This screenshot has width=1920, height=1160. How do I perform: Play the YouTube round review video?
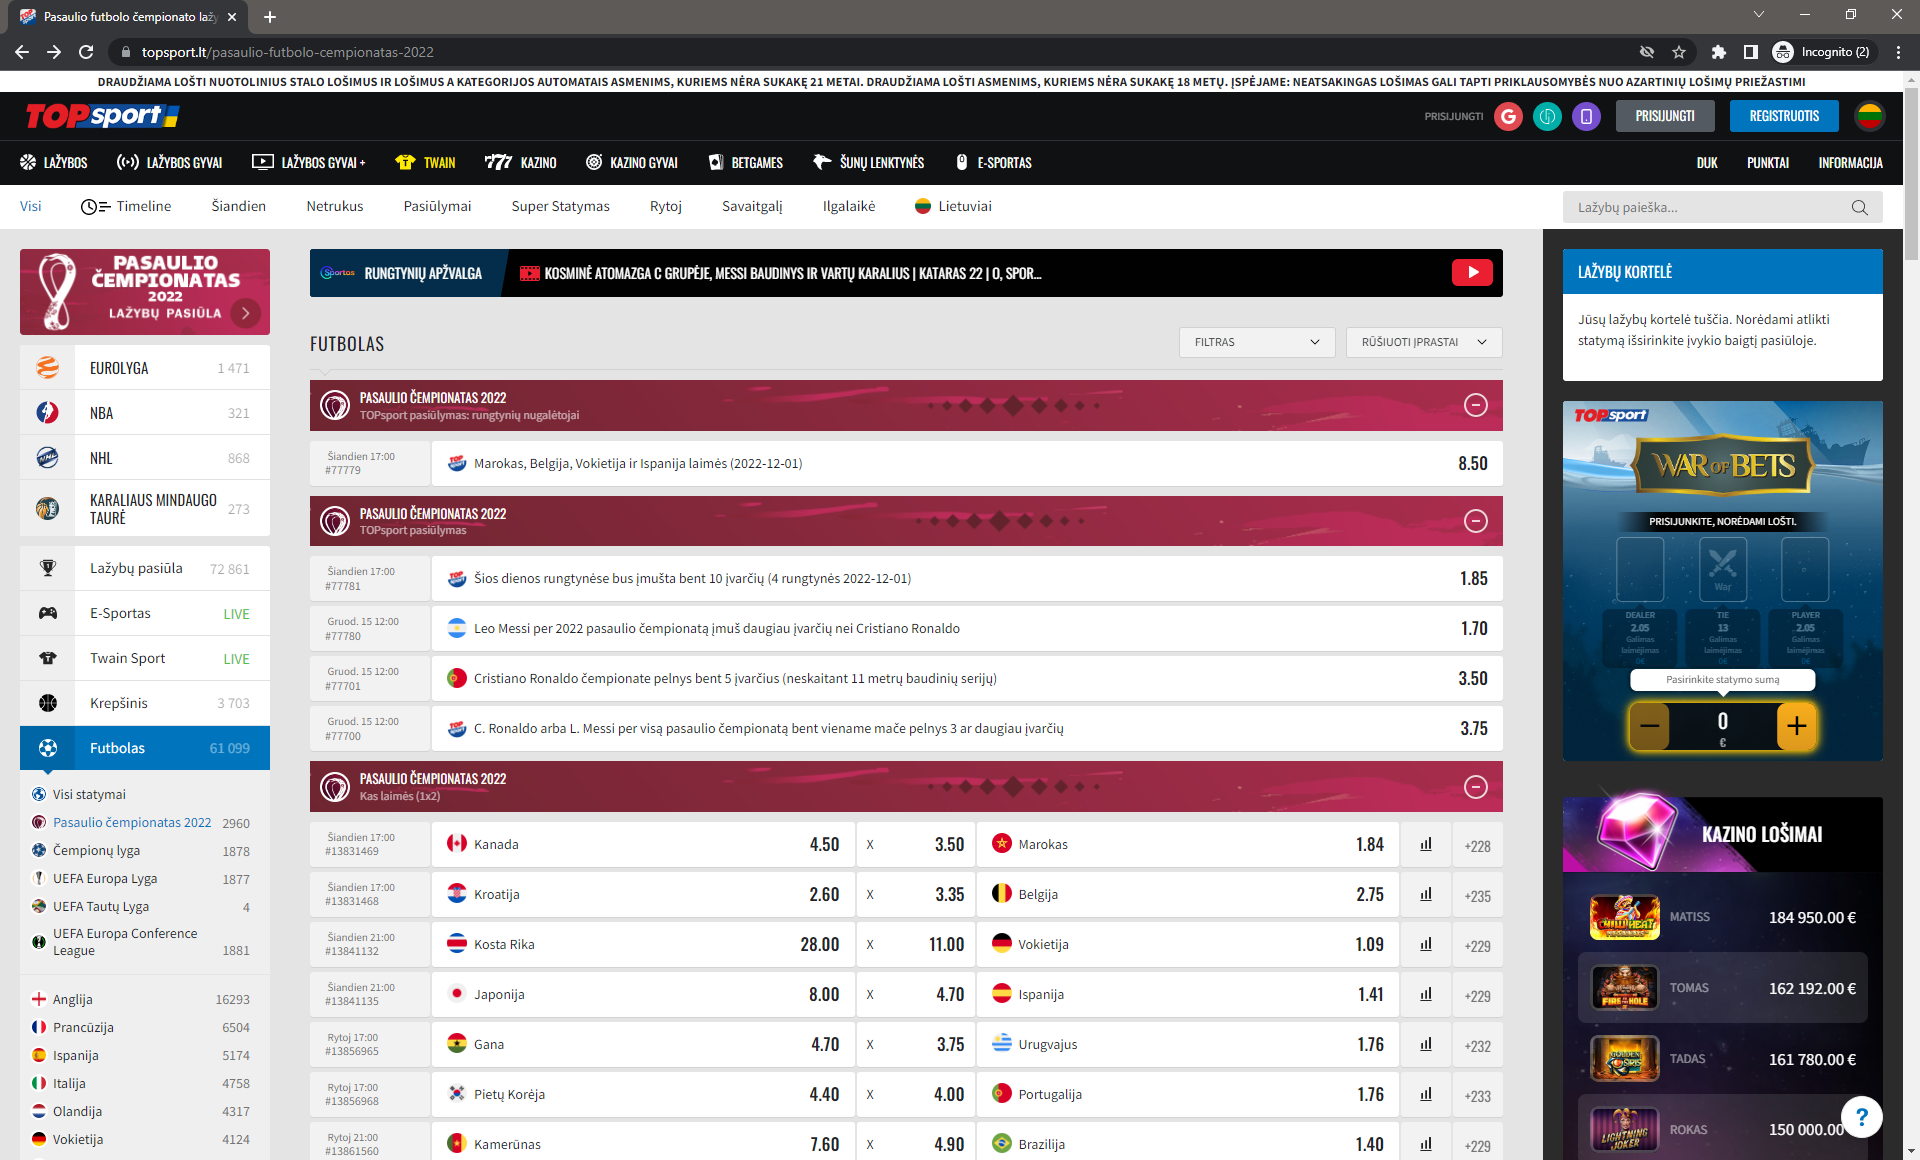click(x=1472, y=273)
